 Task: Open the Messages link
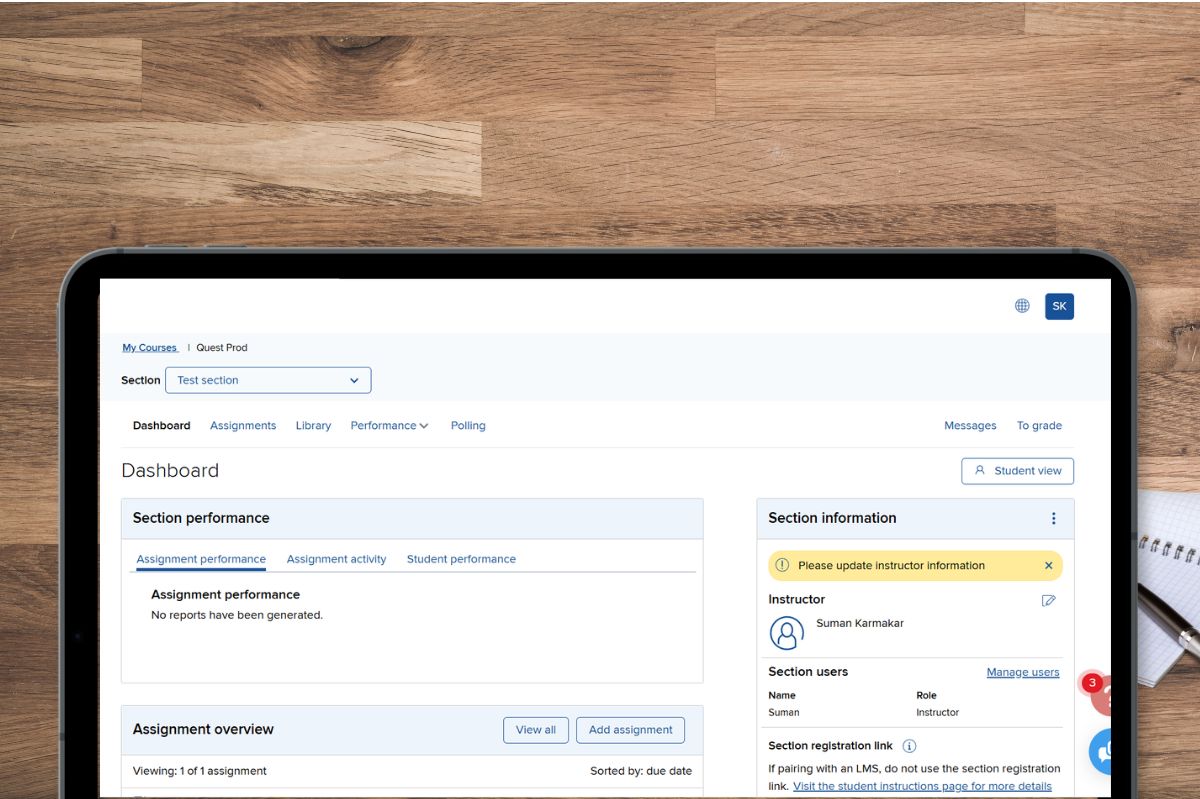(x=970, y=426)
